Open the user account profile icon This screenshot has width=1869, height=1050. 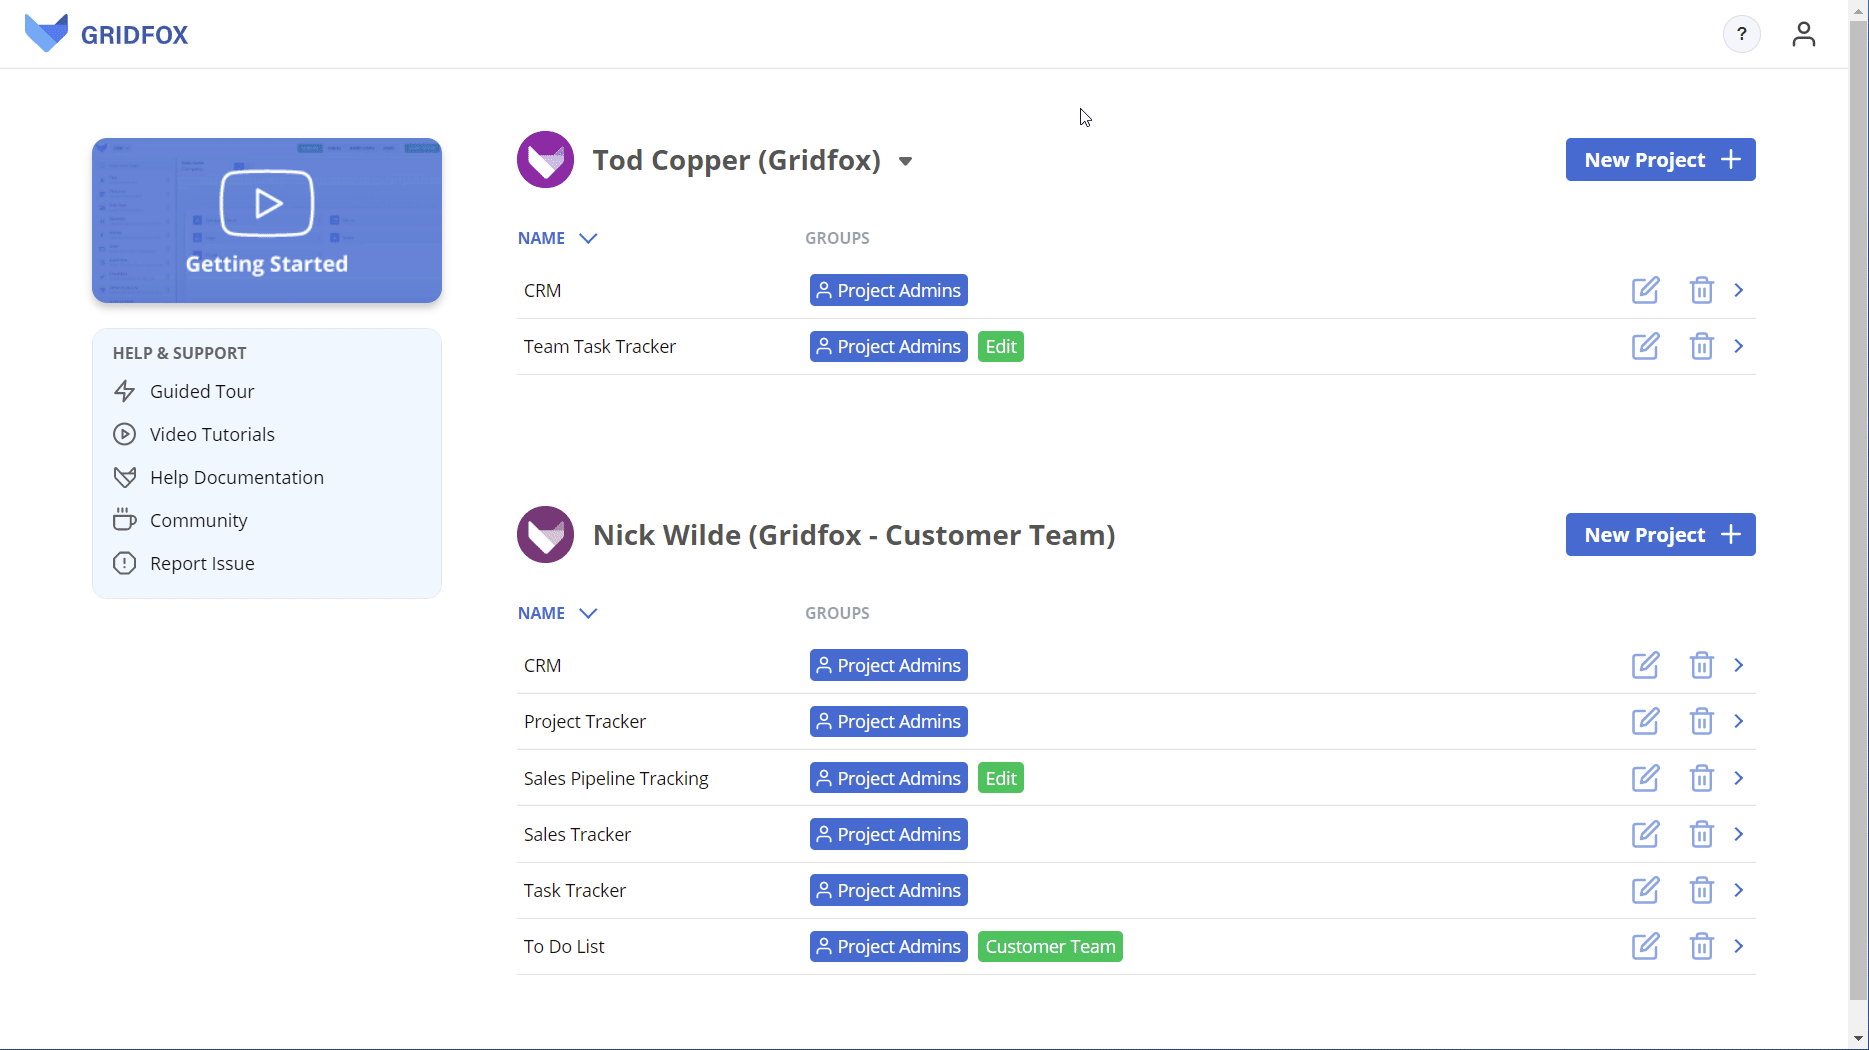(x=1803, y=34)
